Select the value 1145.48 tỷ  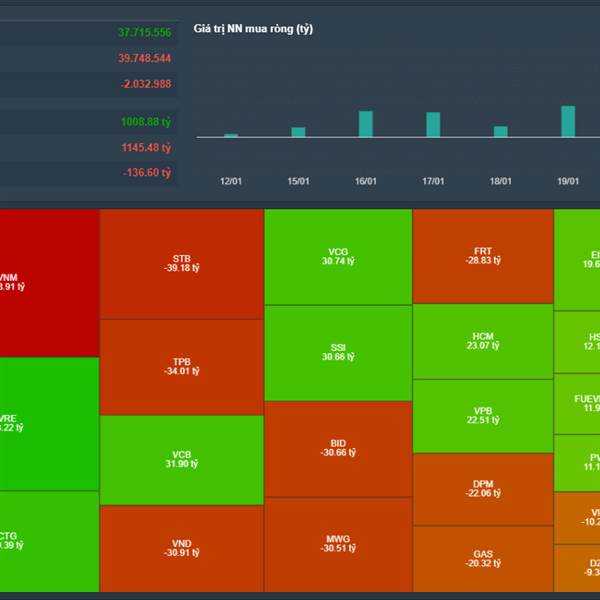click(146, 147)
